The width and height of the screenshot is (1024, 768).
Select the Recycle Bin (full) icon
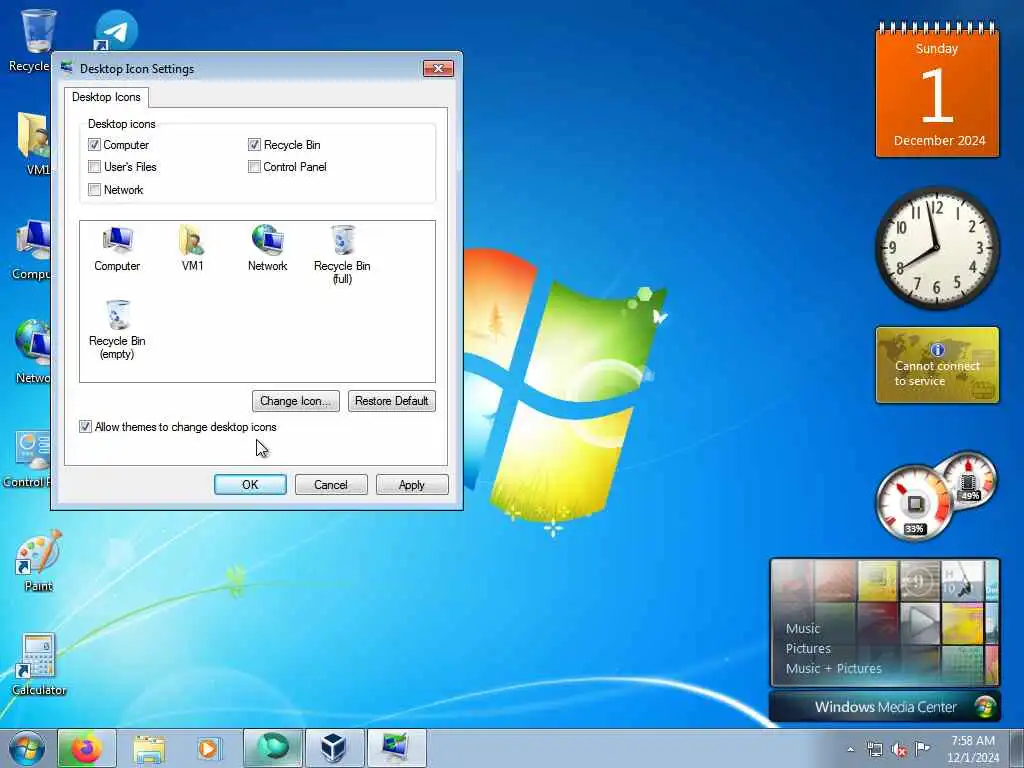point(342,255)
